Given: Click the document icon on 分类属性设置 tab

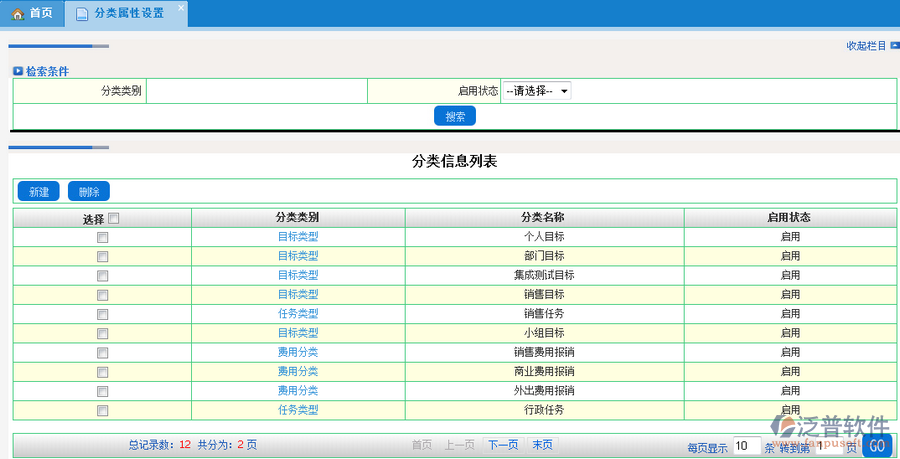Looking at the screenshot, I should point(82,14).
